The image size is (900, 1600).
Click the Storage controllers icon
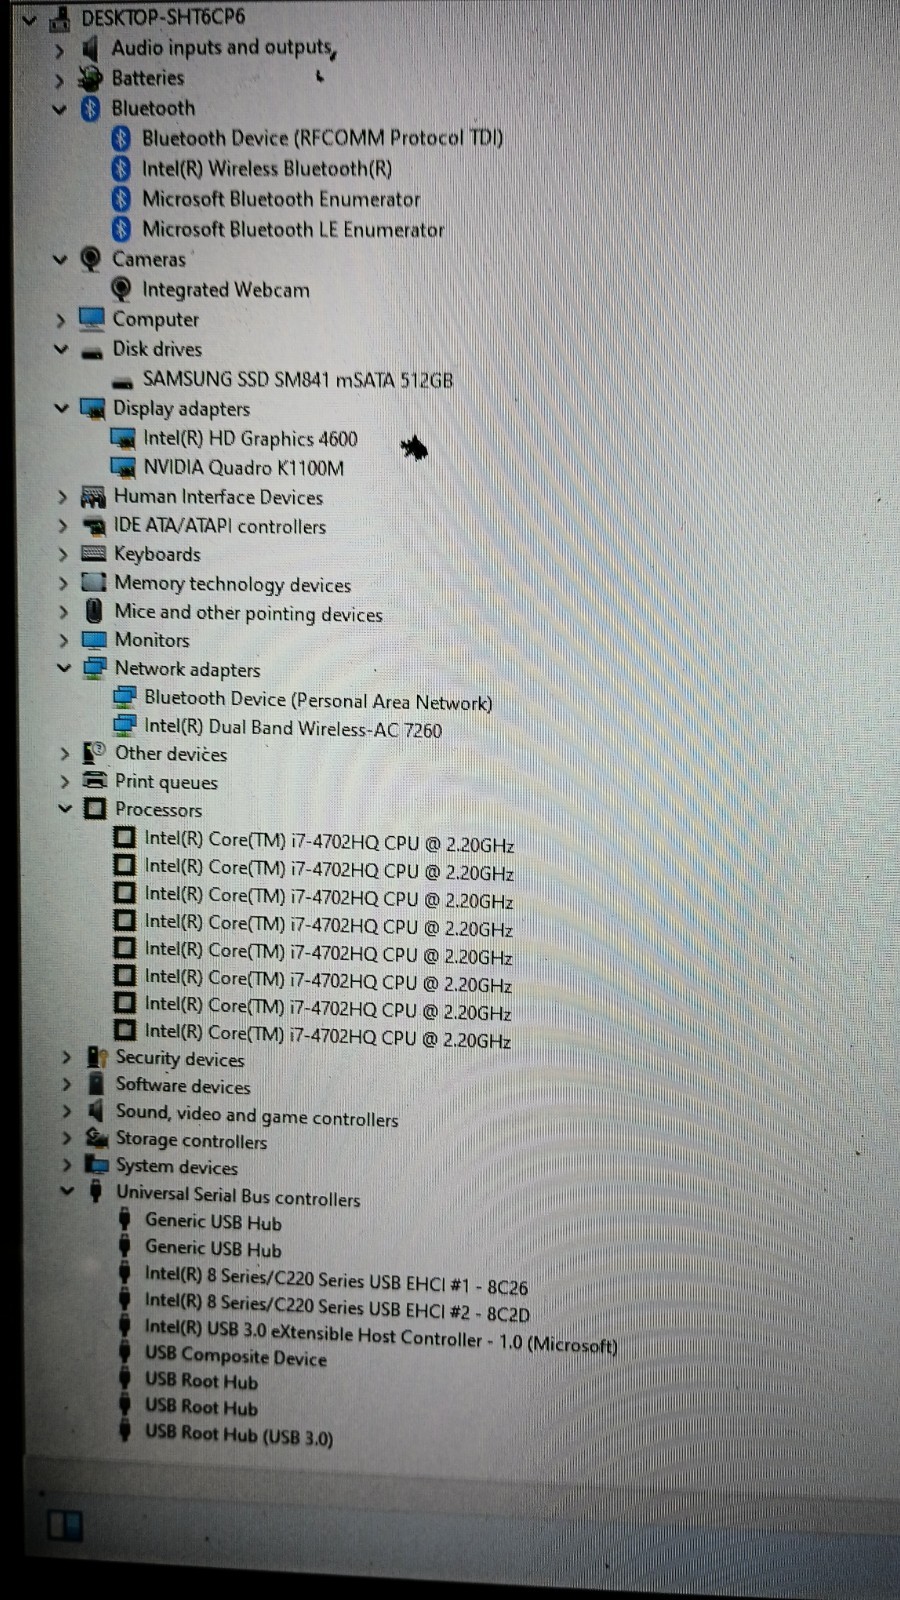pos(97,1138)
